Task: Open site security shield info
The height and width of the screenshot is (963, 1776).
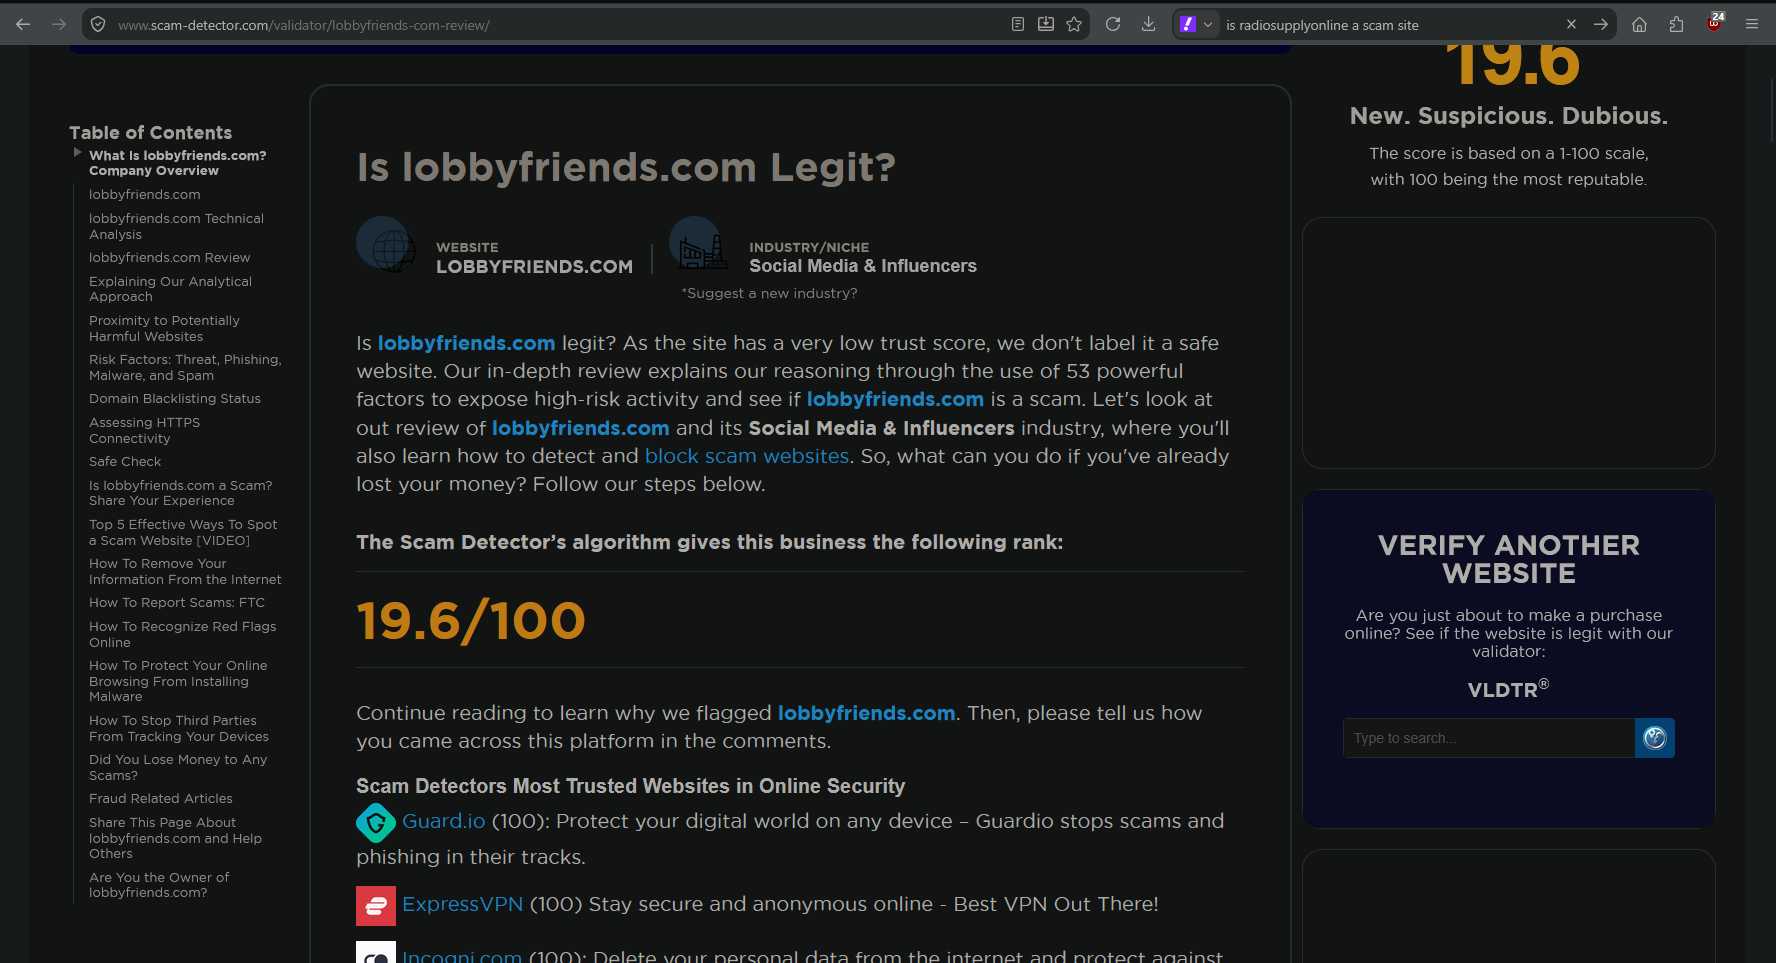Action: click(x=98, y=24)
